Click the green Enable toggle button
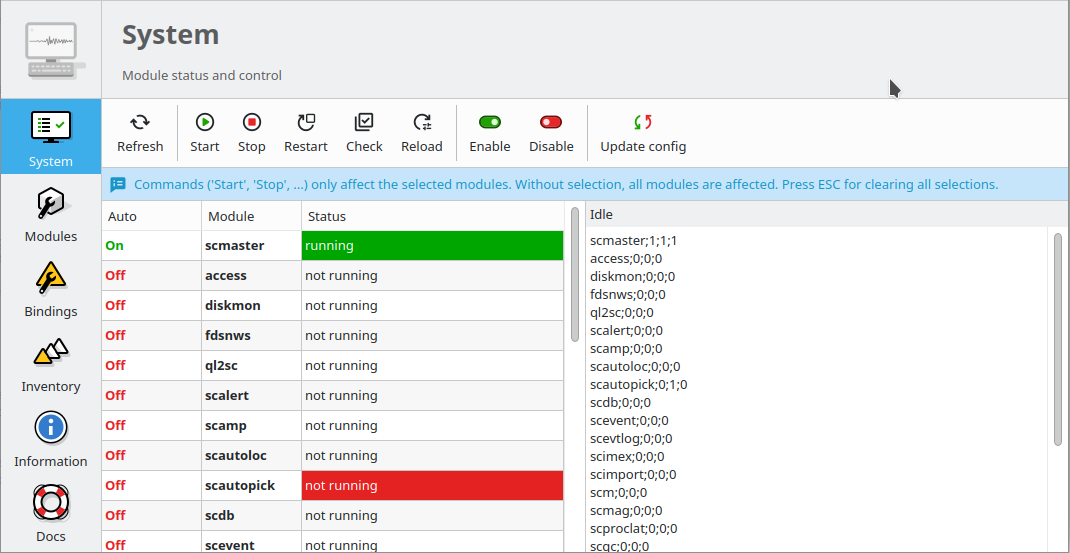The height and width of the screenshot is (553, 1070). pyautogui.click(x=490, y=123)
